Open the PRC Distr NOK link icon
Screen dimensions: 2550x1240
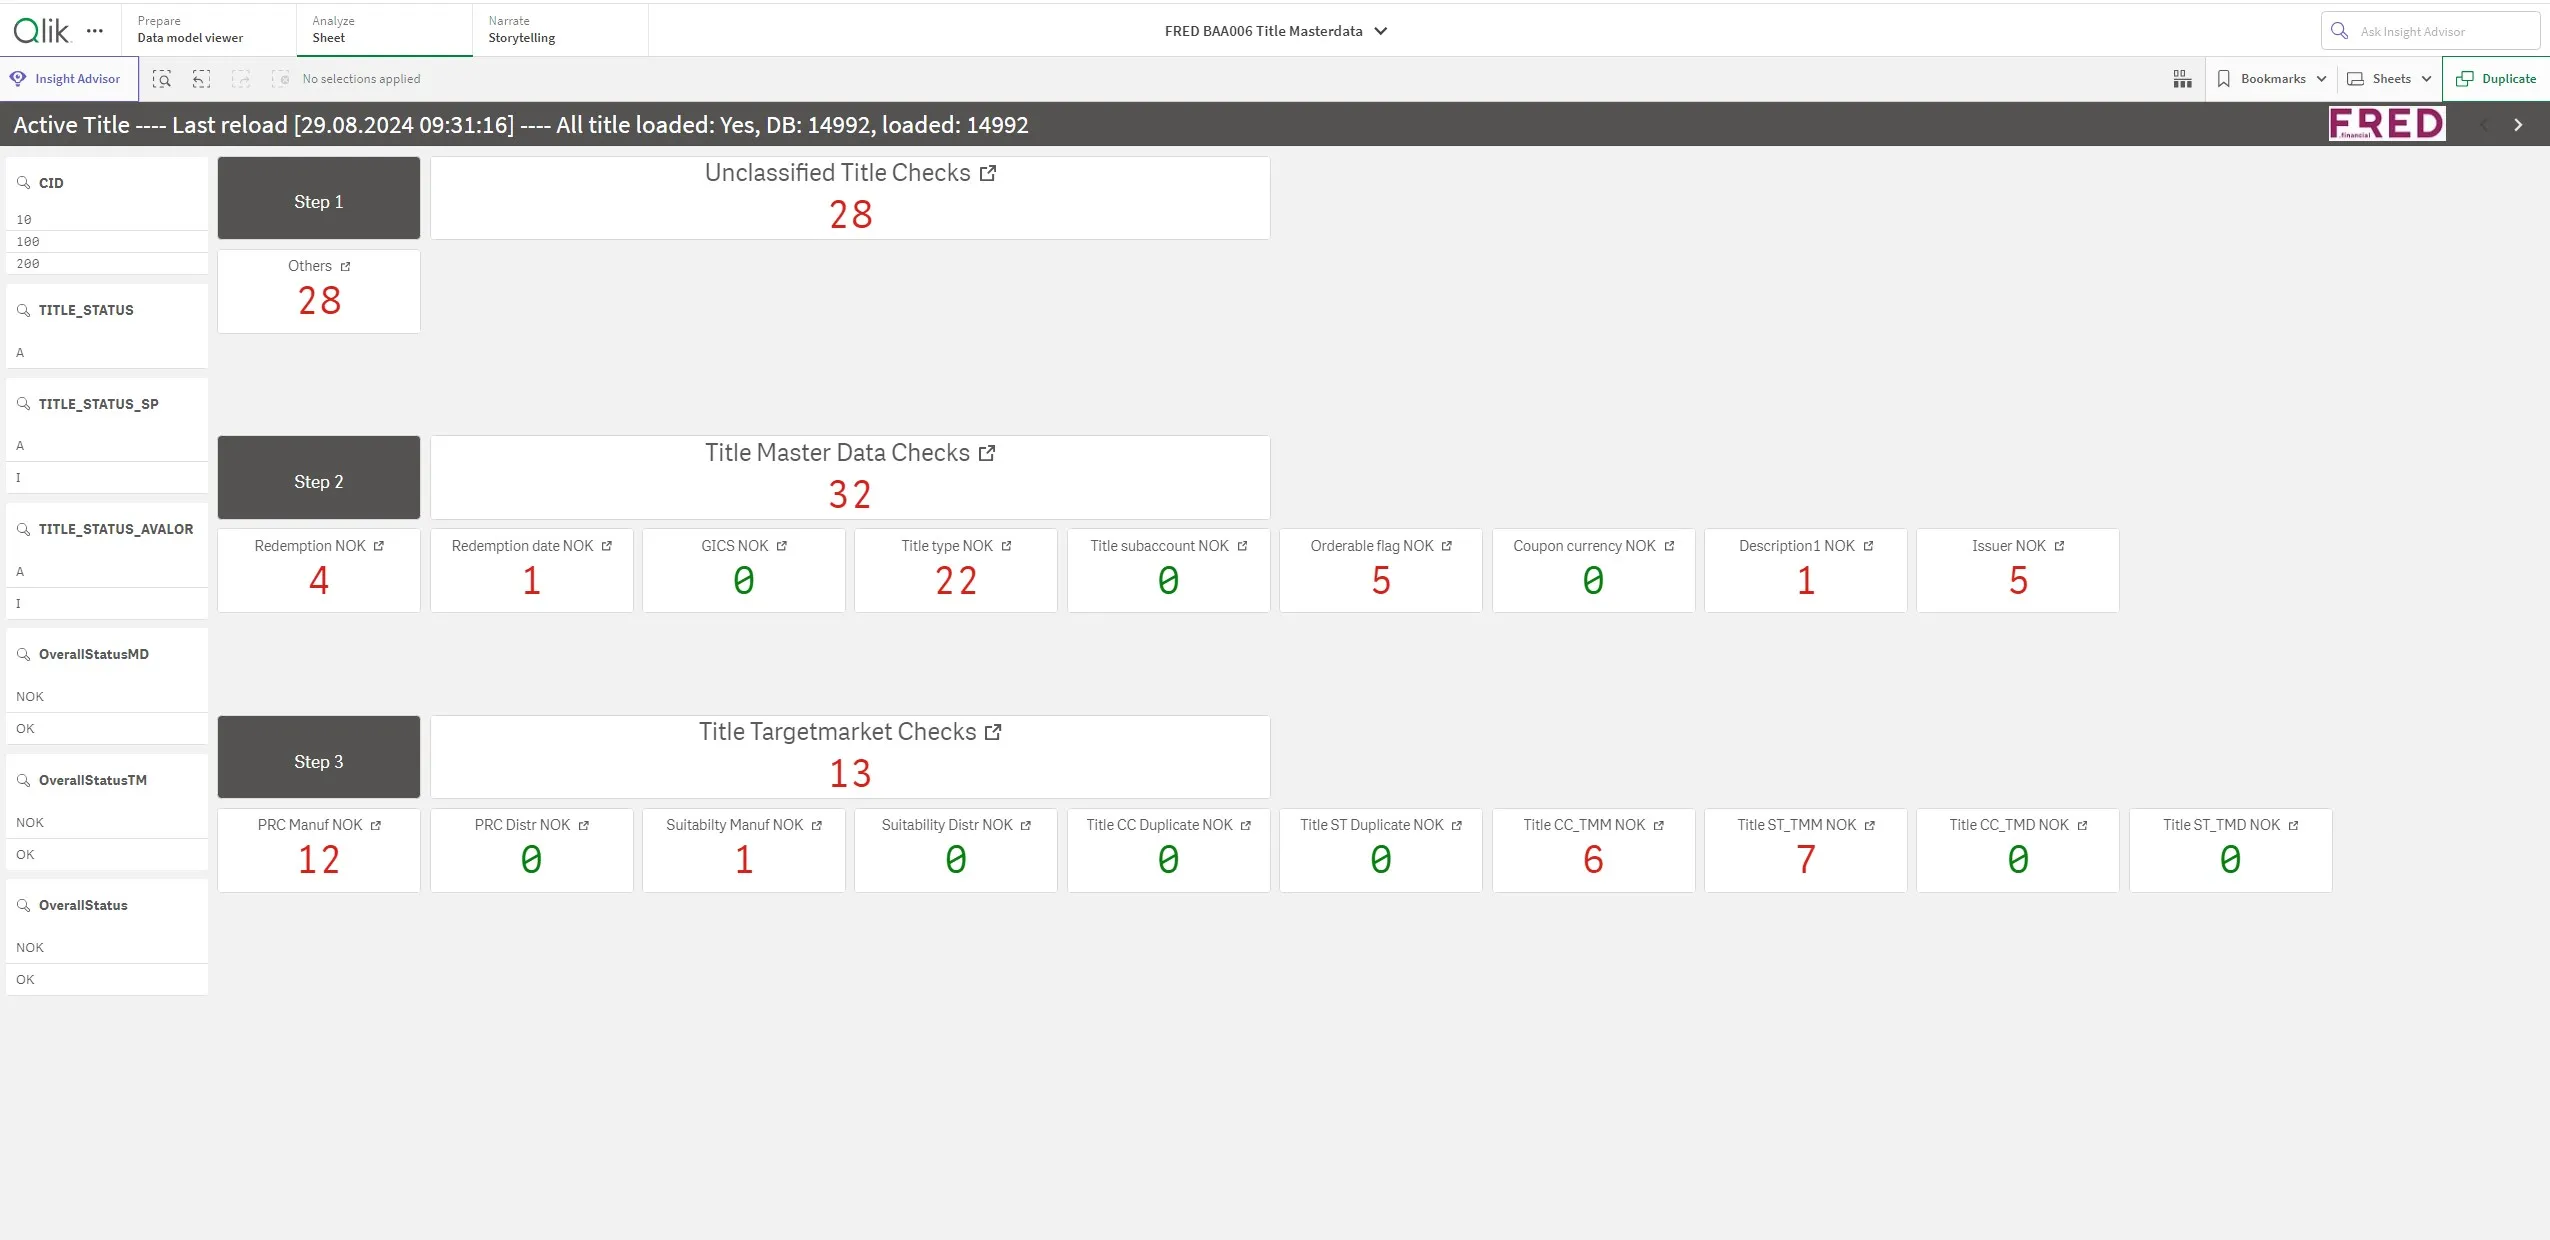click(x=584, y=825)
